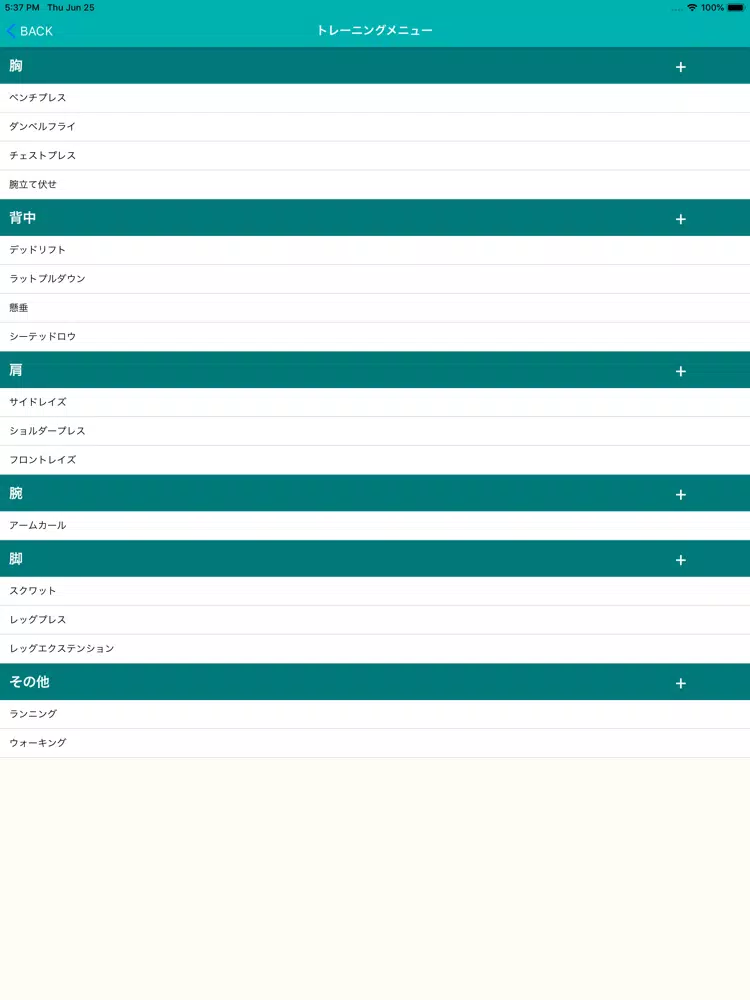Click the その他 section header label
Viewport: 750px width, 1000px height.
29,682
